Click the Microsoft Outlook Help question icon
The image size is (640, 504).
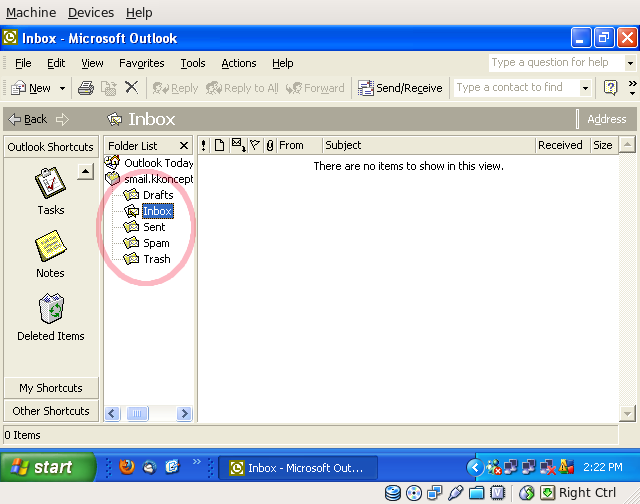coord(610,87)
